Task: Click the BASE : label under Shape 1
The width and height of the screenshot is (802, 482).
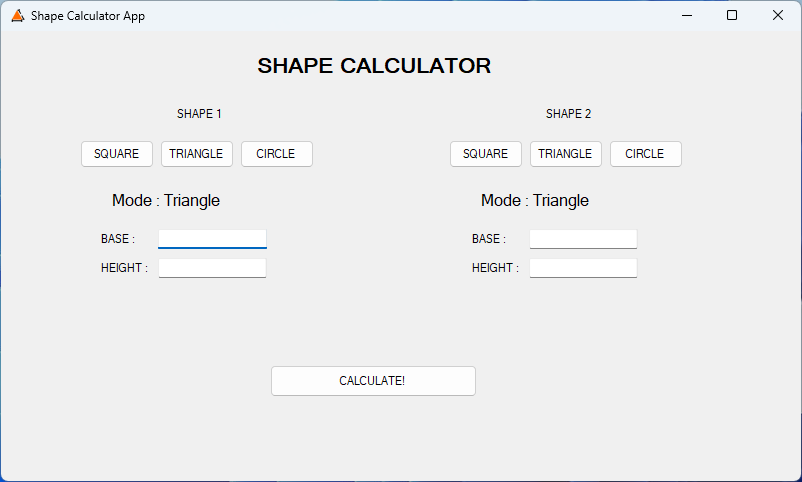Action: coord(118,239)
